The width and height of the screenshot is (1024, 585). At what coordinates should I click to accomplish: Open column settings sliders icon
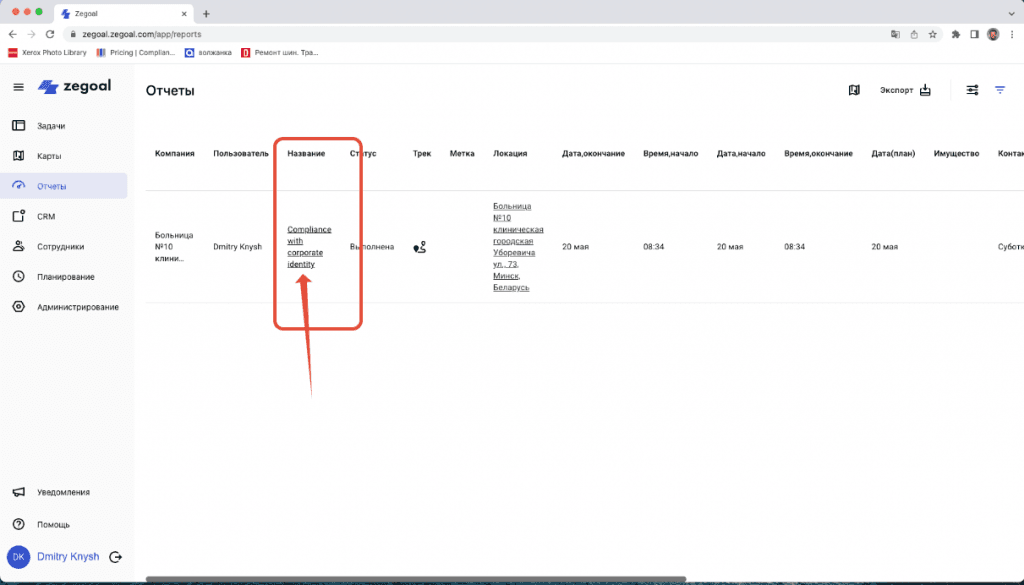coord(972,90)
